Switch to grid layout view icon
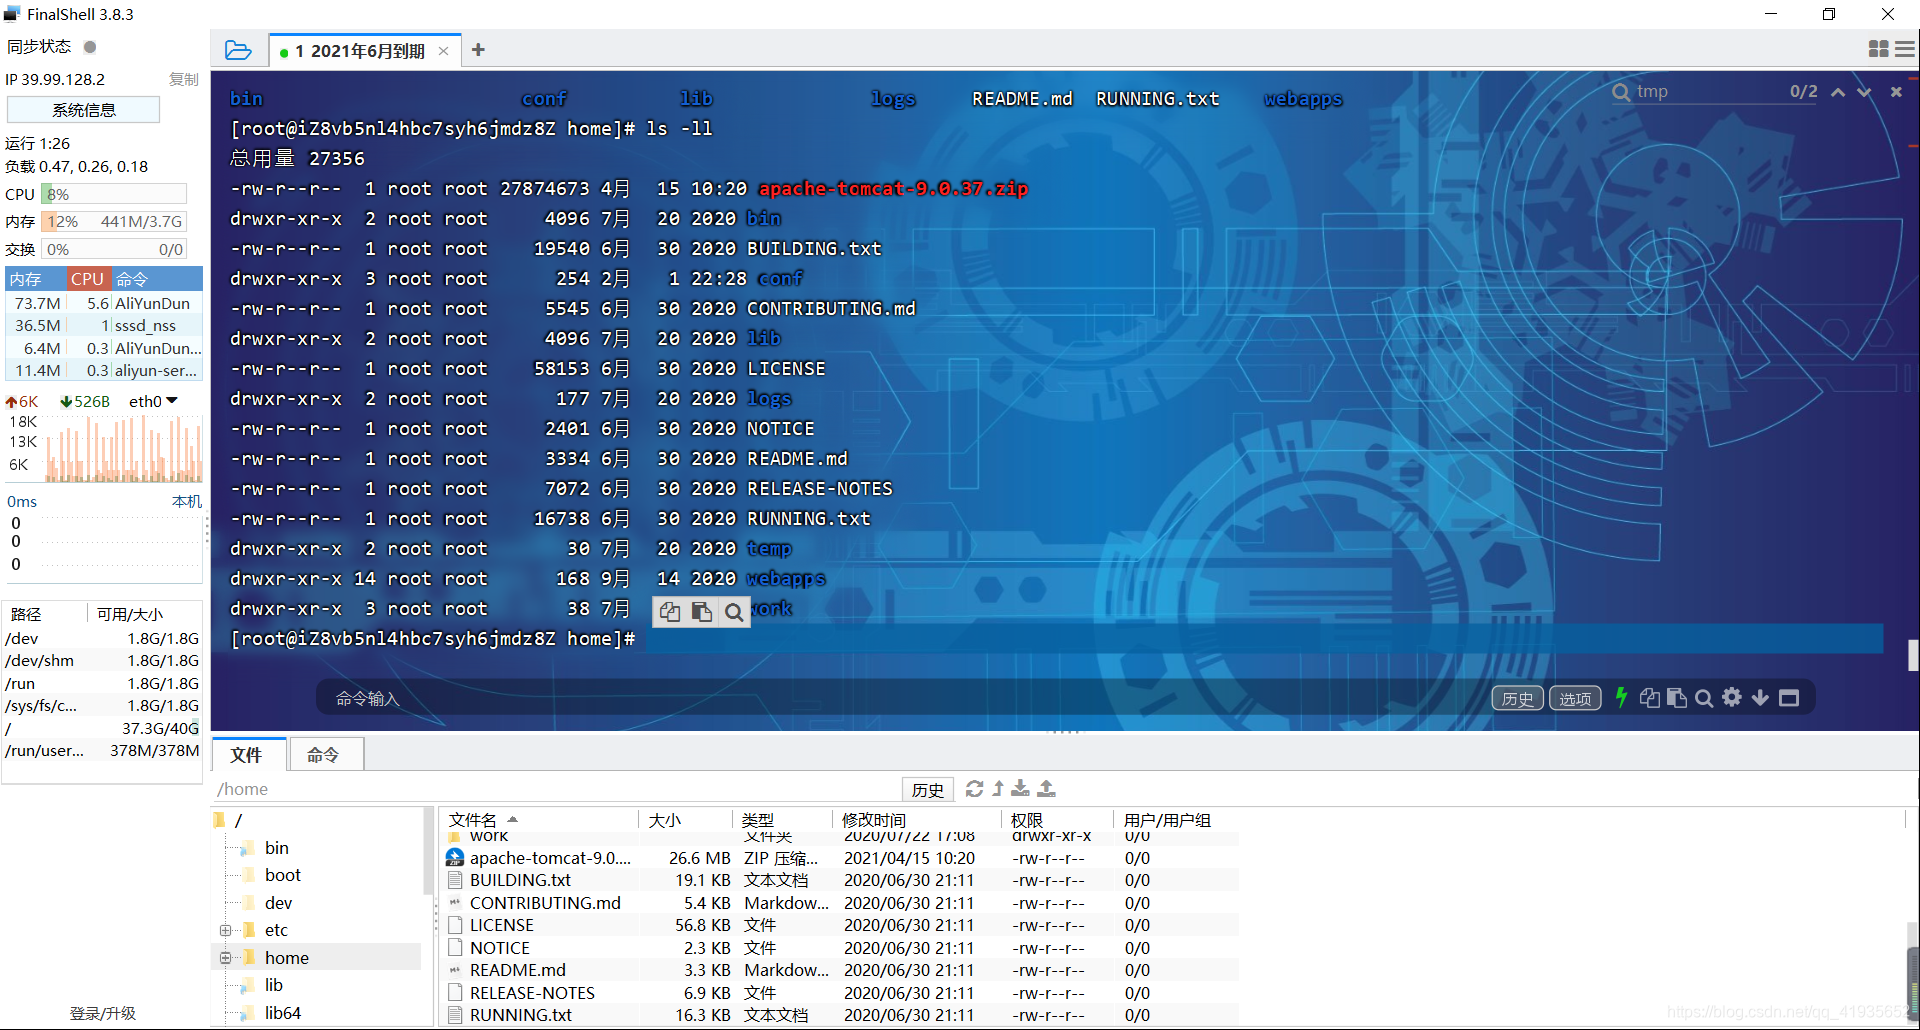This screenshot has width=1920, height=1030. [x=1878, y=49]
